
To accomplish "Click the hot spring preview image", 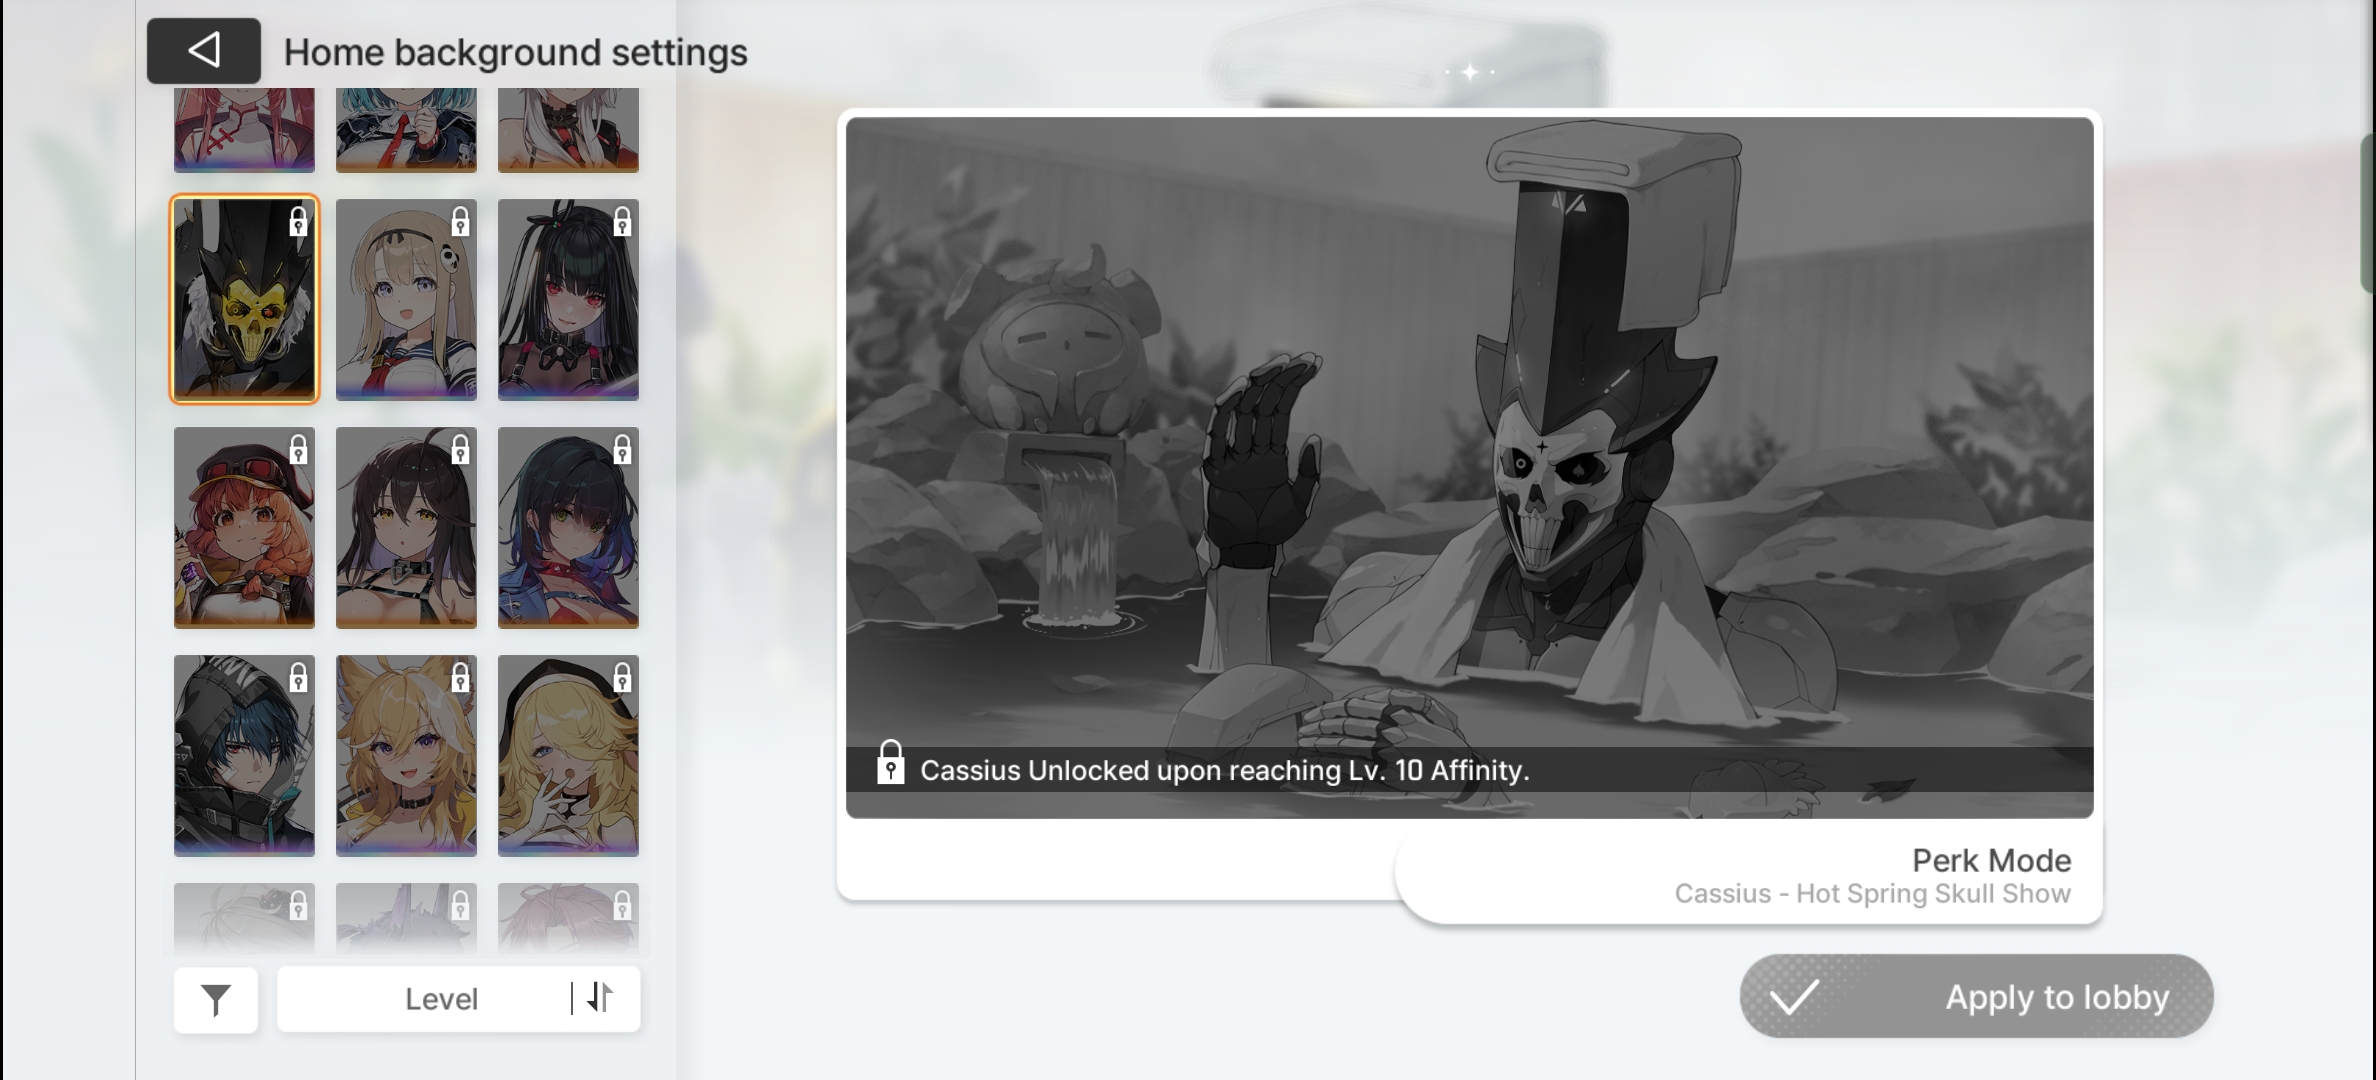I will point(1468,440).
